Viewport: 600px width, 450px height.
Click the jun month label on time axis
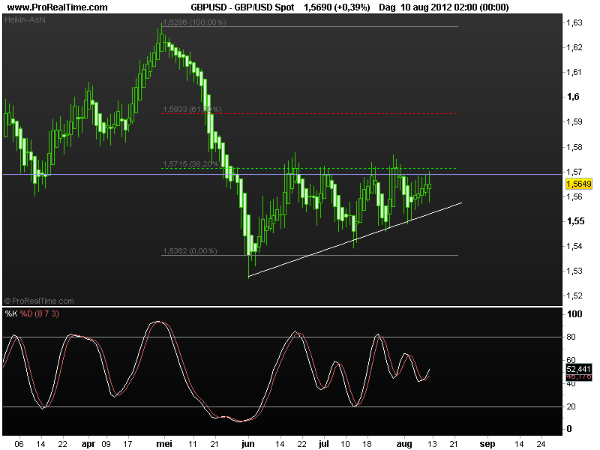pos(248,444)
